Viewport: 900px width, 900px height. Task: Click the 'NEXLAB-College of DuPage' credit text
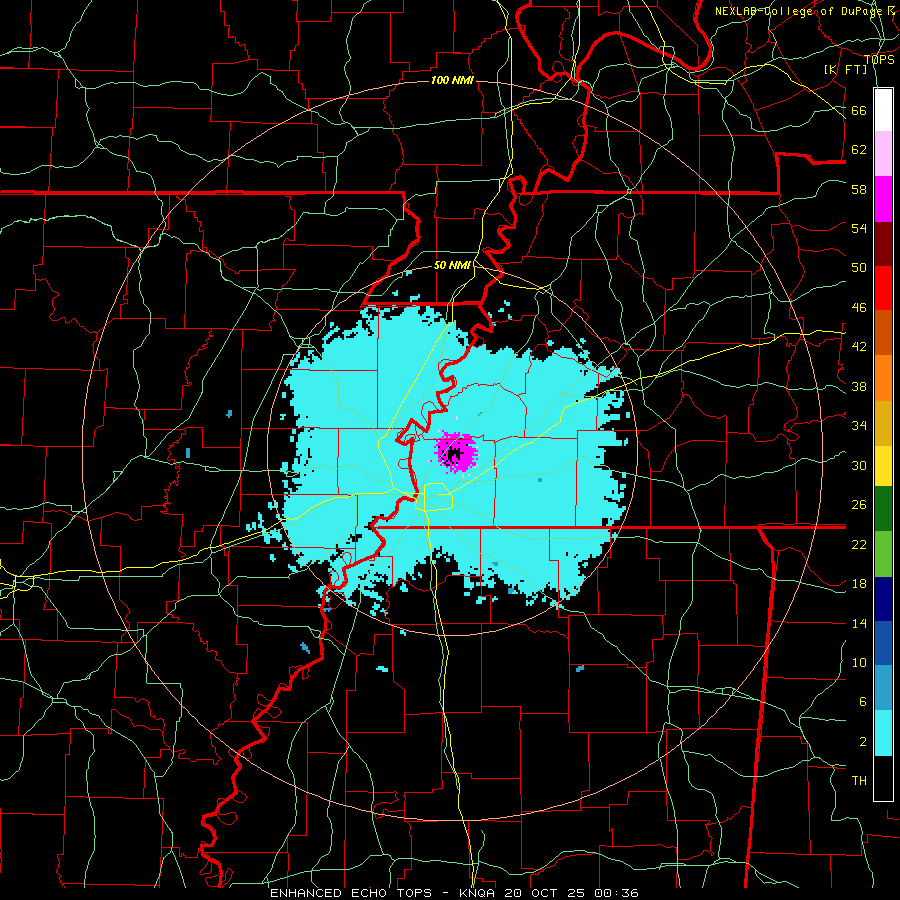point(798,11)
